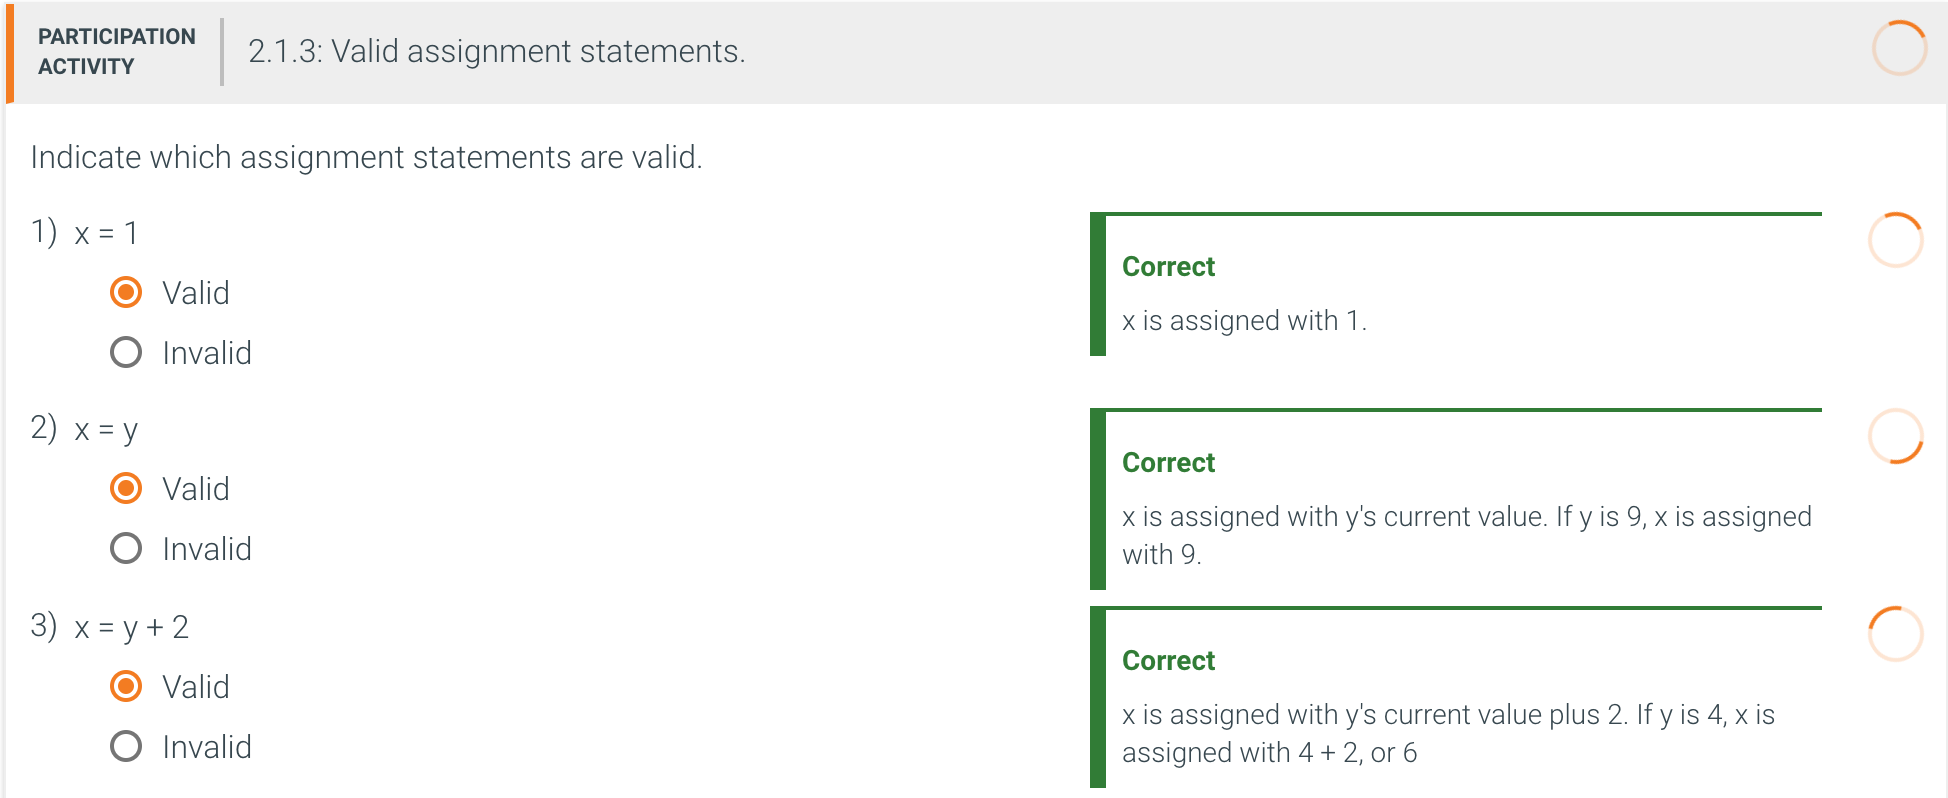This screenshot has width=1948, height=798.
Task: Click the 'x is assigned with 1' explanation
Action: pyautogui.click(x=1244, y=321)
